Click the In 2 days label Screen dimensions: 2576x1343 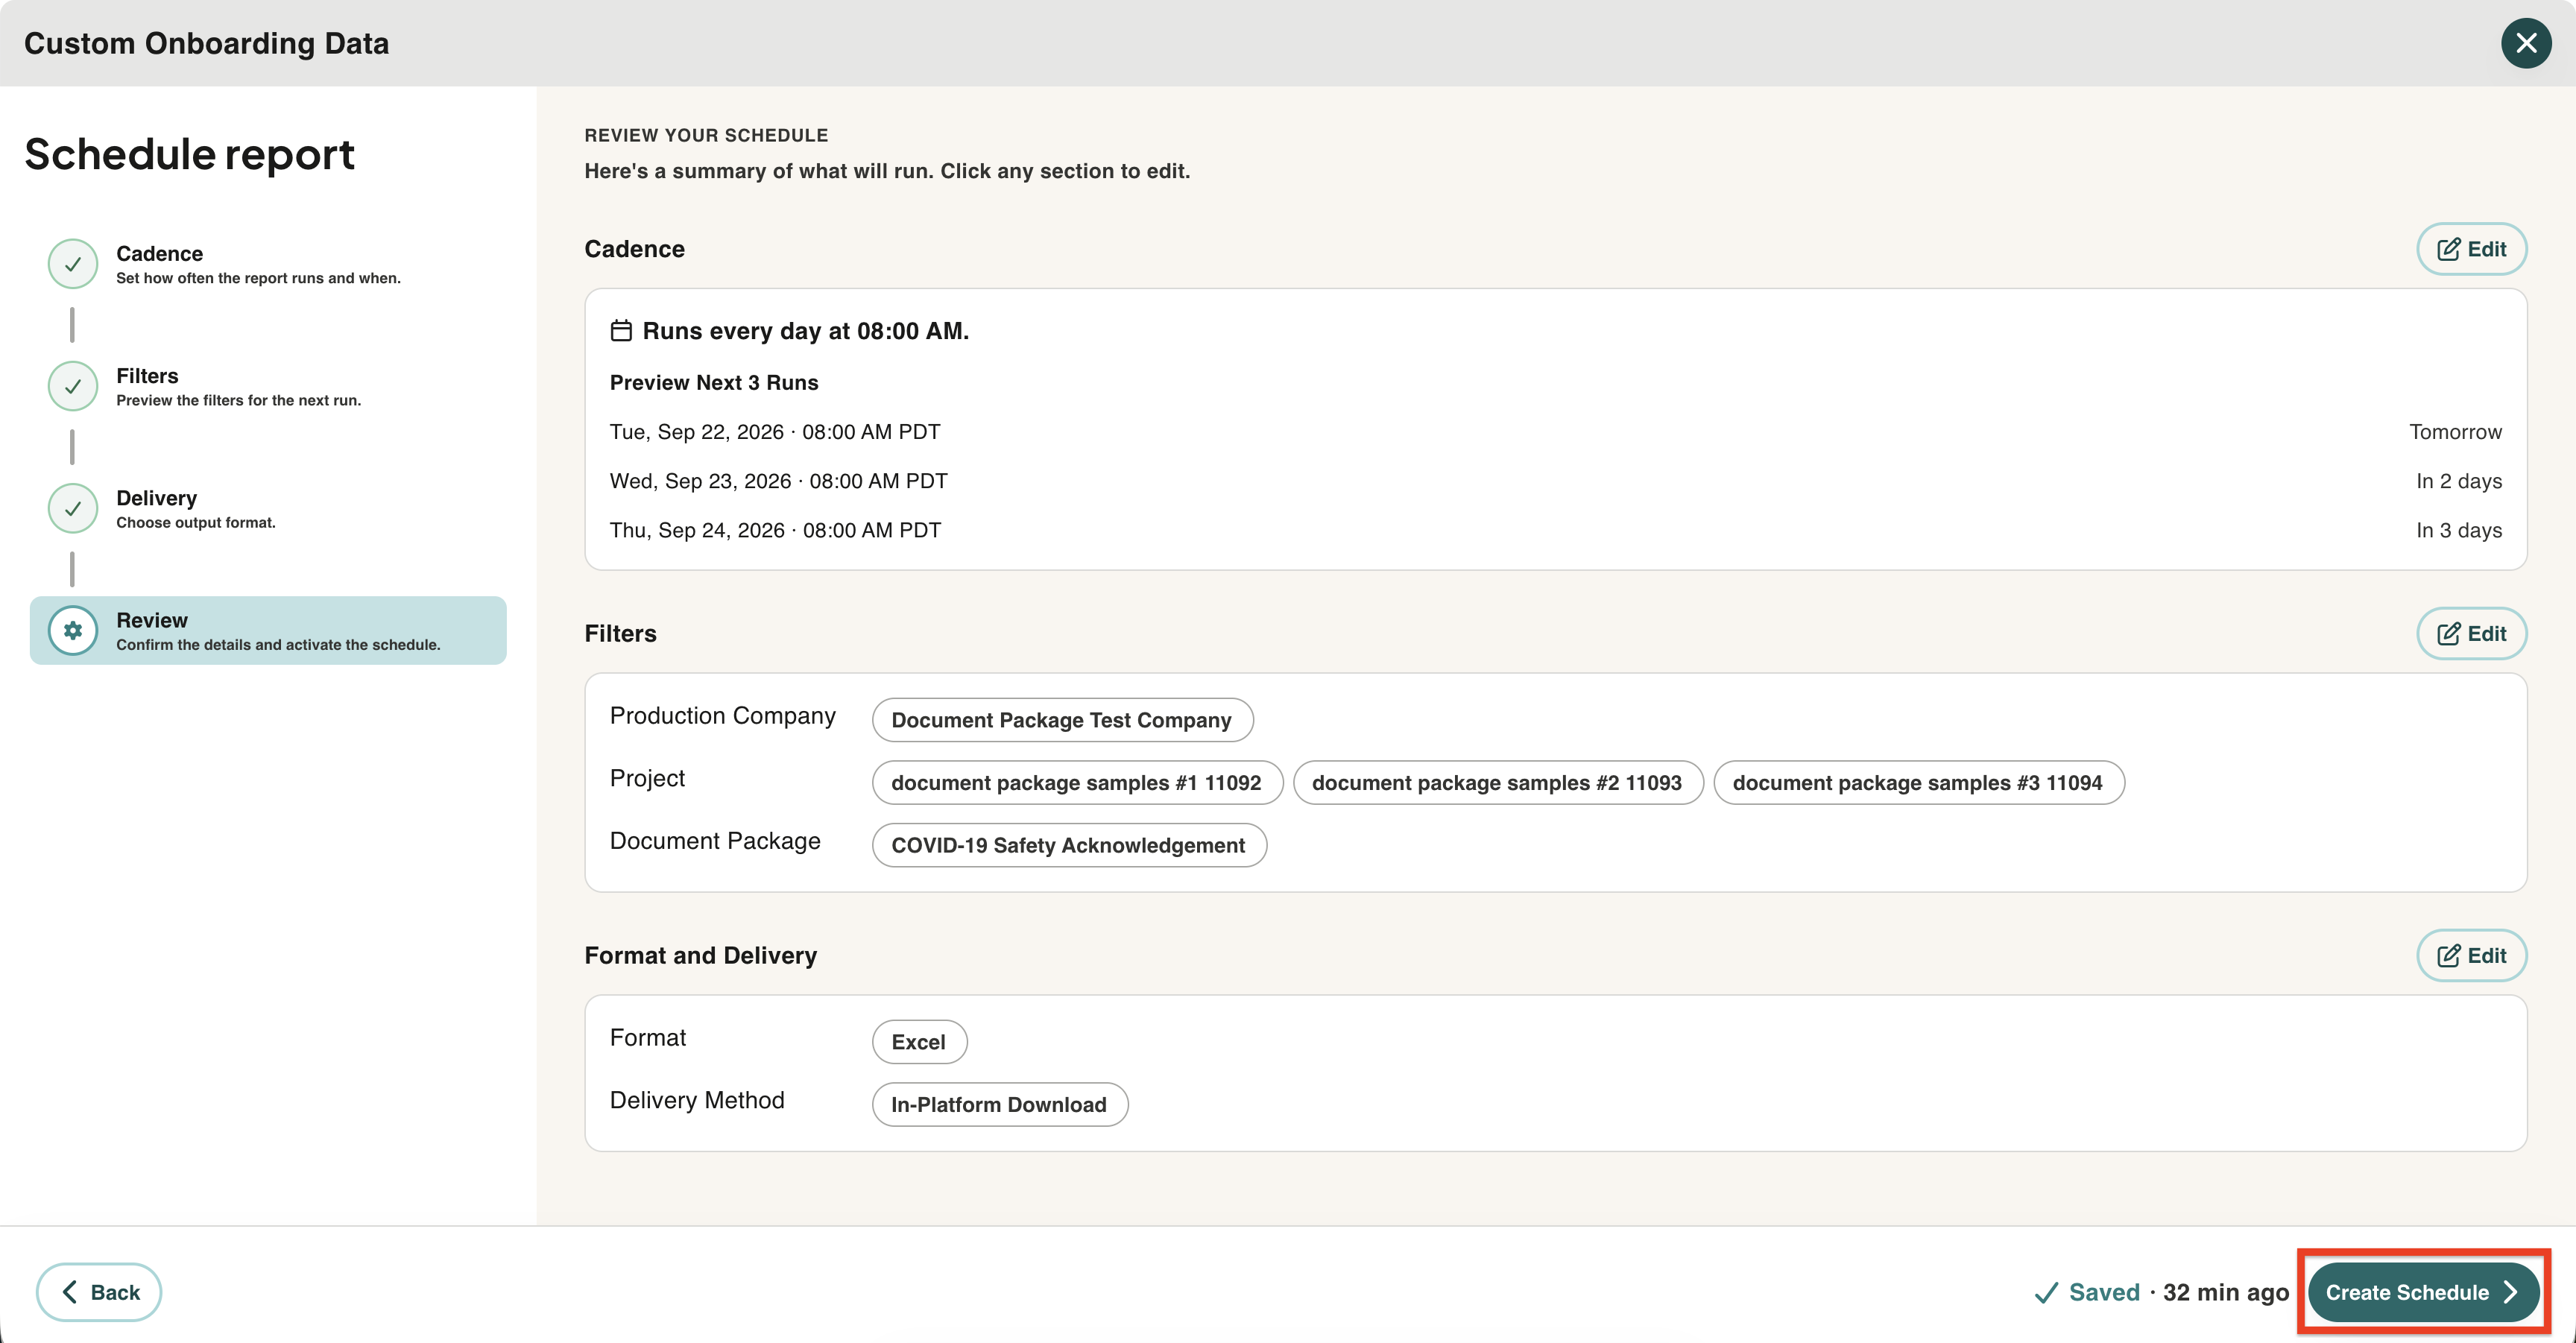[2459, 481]
